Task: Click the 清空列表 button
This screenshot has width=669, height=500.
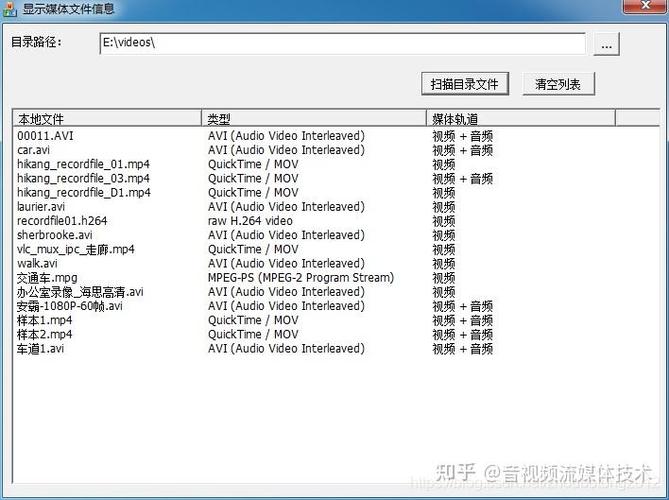Action: click(558, 84)
